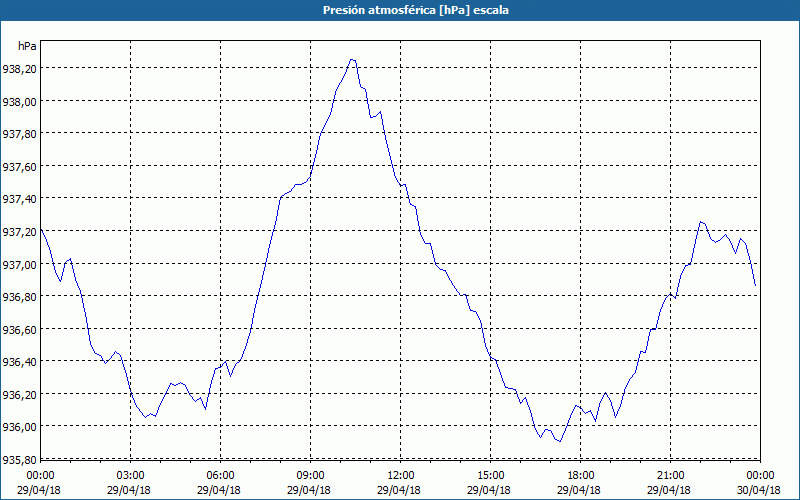Select the 936,20 y-axis label
Screen dimensions: 800x500
coord(19,394)
